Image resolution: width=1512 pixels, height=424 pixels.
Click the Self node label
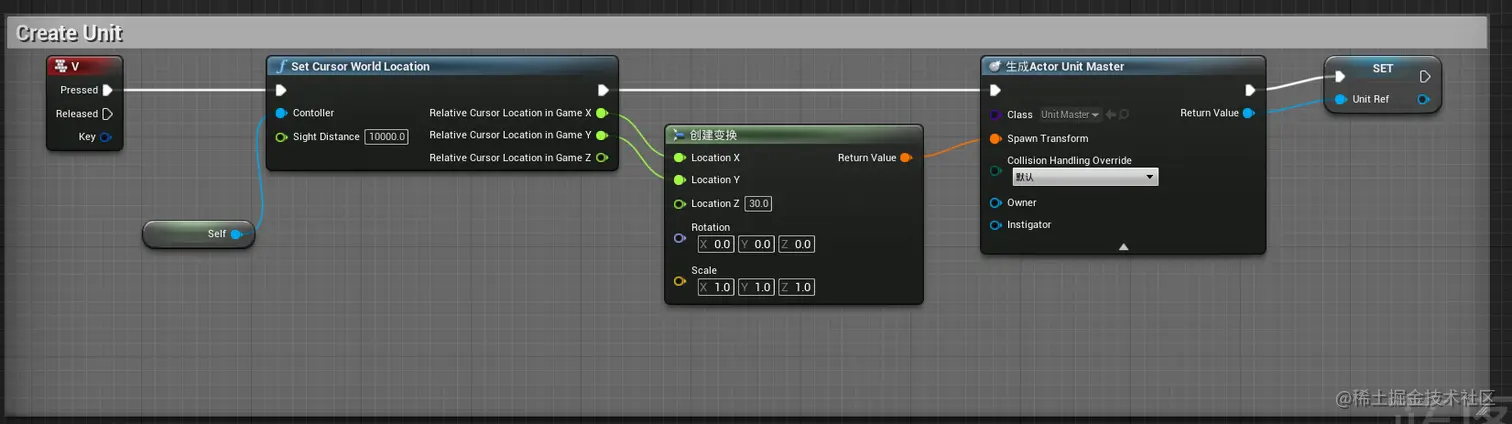(217, 234)
